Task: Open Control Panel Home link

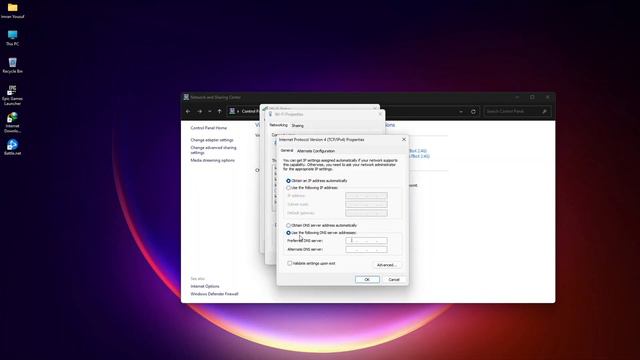Action: (x=209, y=128)
